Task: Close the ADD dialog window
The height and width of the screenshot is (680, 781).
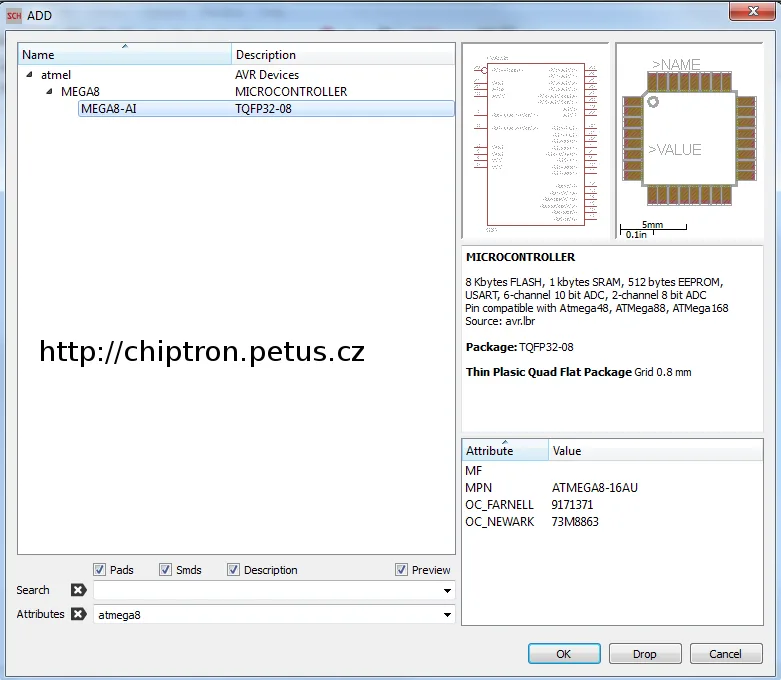Action: click(752, 11)
